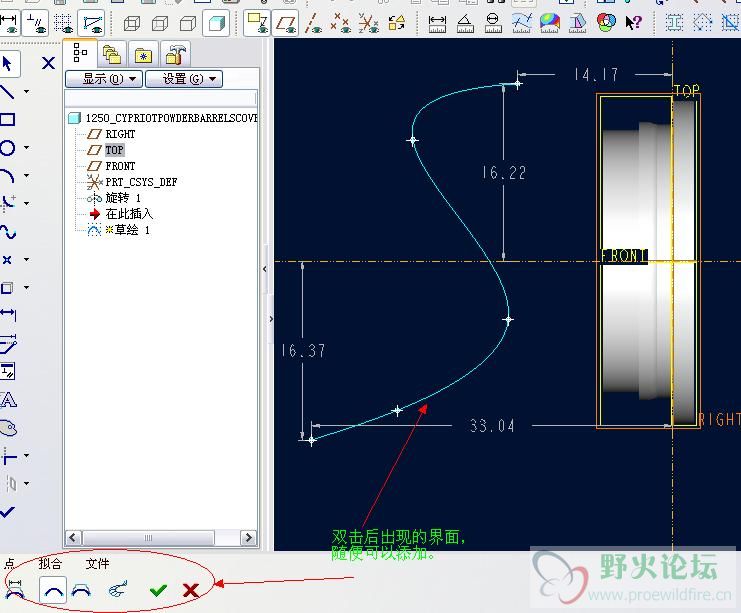Screen dimensions: 741x613
Task: Select the Create Dimension tool
Action: [7, 314]
